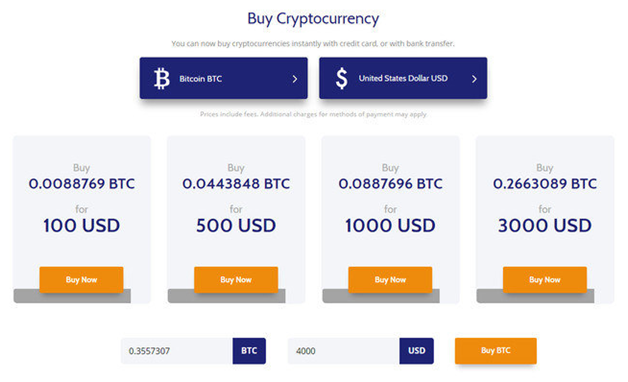Click the Bitcoin symbol icon
Image resolution: width=628 pixels, height=382 pixels.
162,78
